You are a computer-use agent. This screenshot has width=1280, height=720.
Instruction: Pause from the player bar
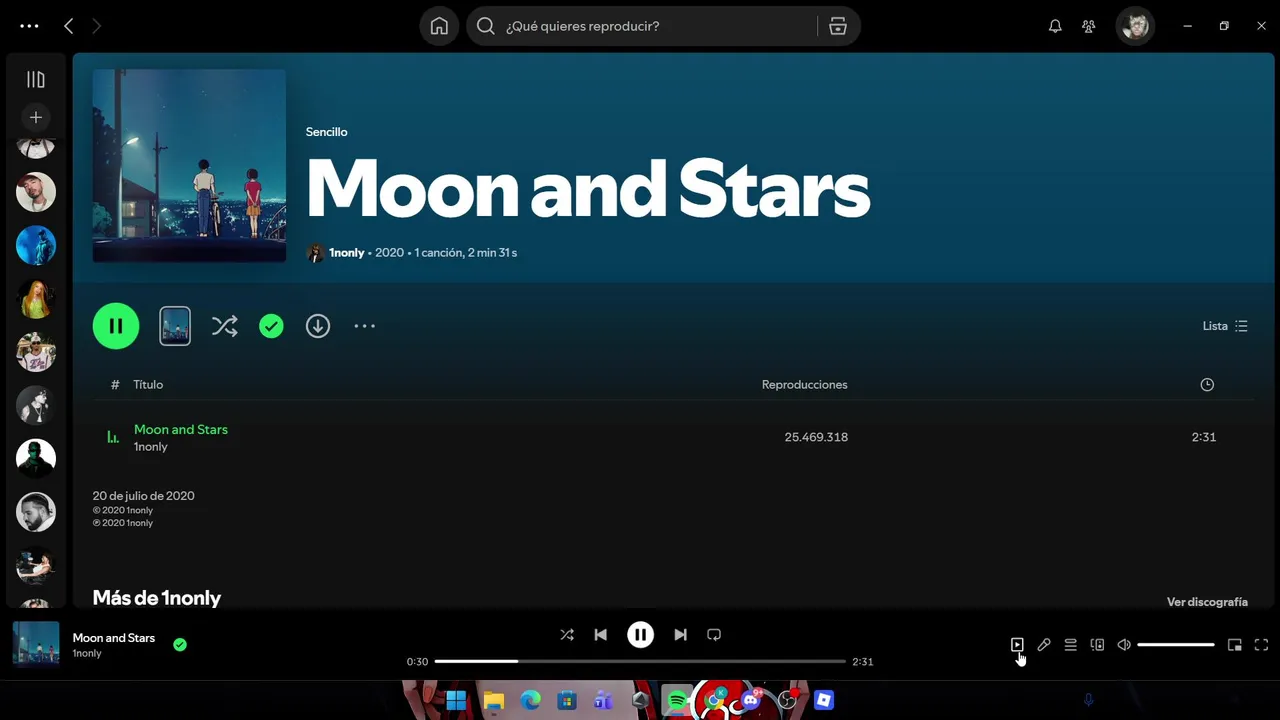[640, 635]
